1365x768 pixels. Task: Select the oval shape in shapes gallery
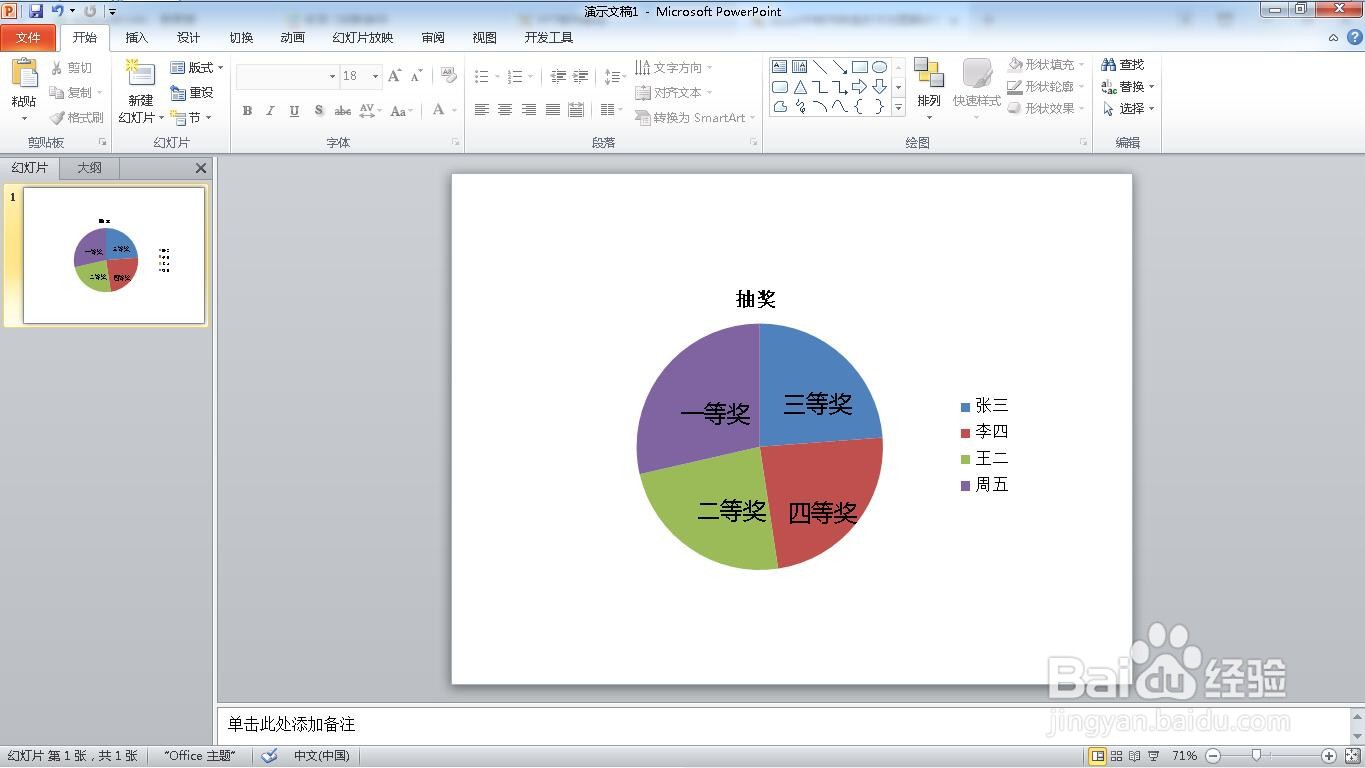[879, 67]
